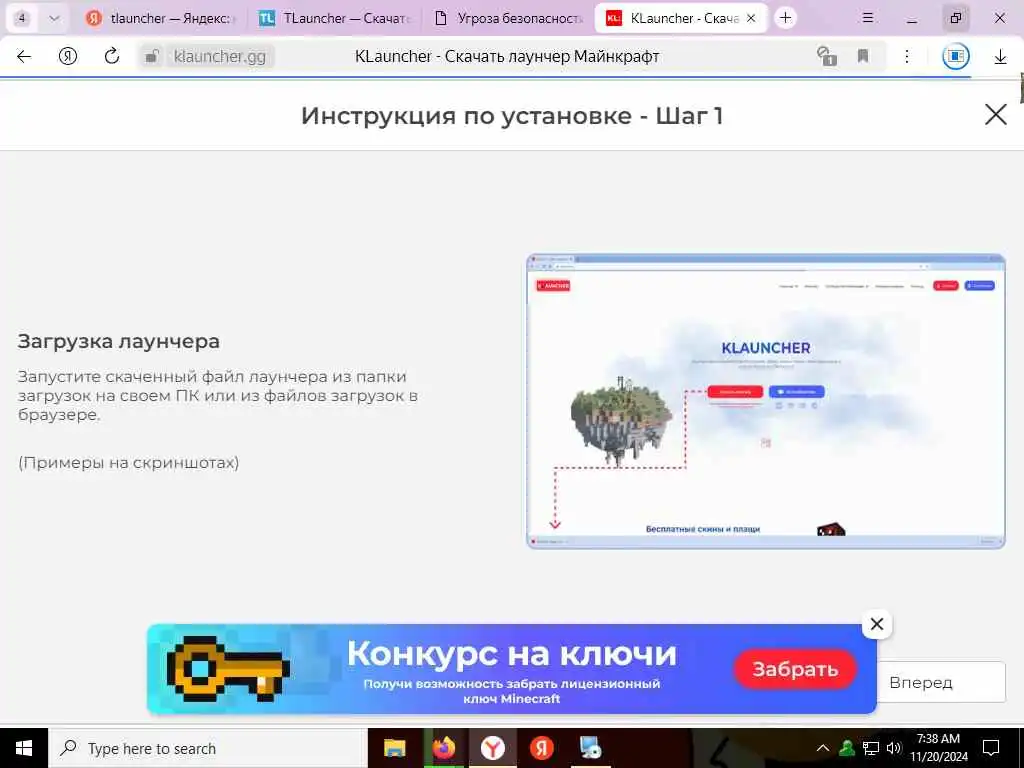Click the Вперед button
This screenshot has width=1024, height=768.
[940, 682]
